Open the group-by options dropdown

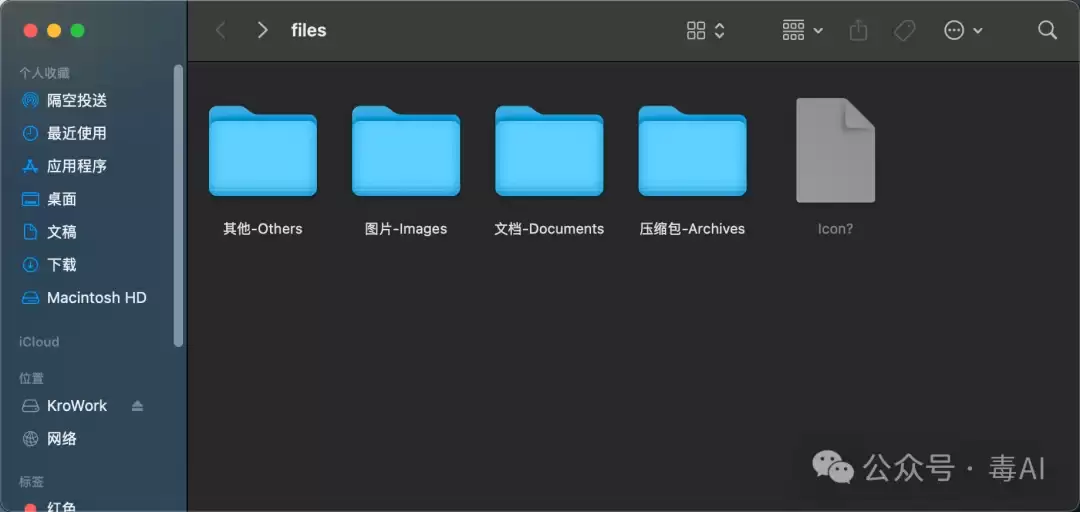[x=802, y=30]
